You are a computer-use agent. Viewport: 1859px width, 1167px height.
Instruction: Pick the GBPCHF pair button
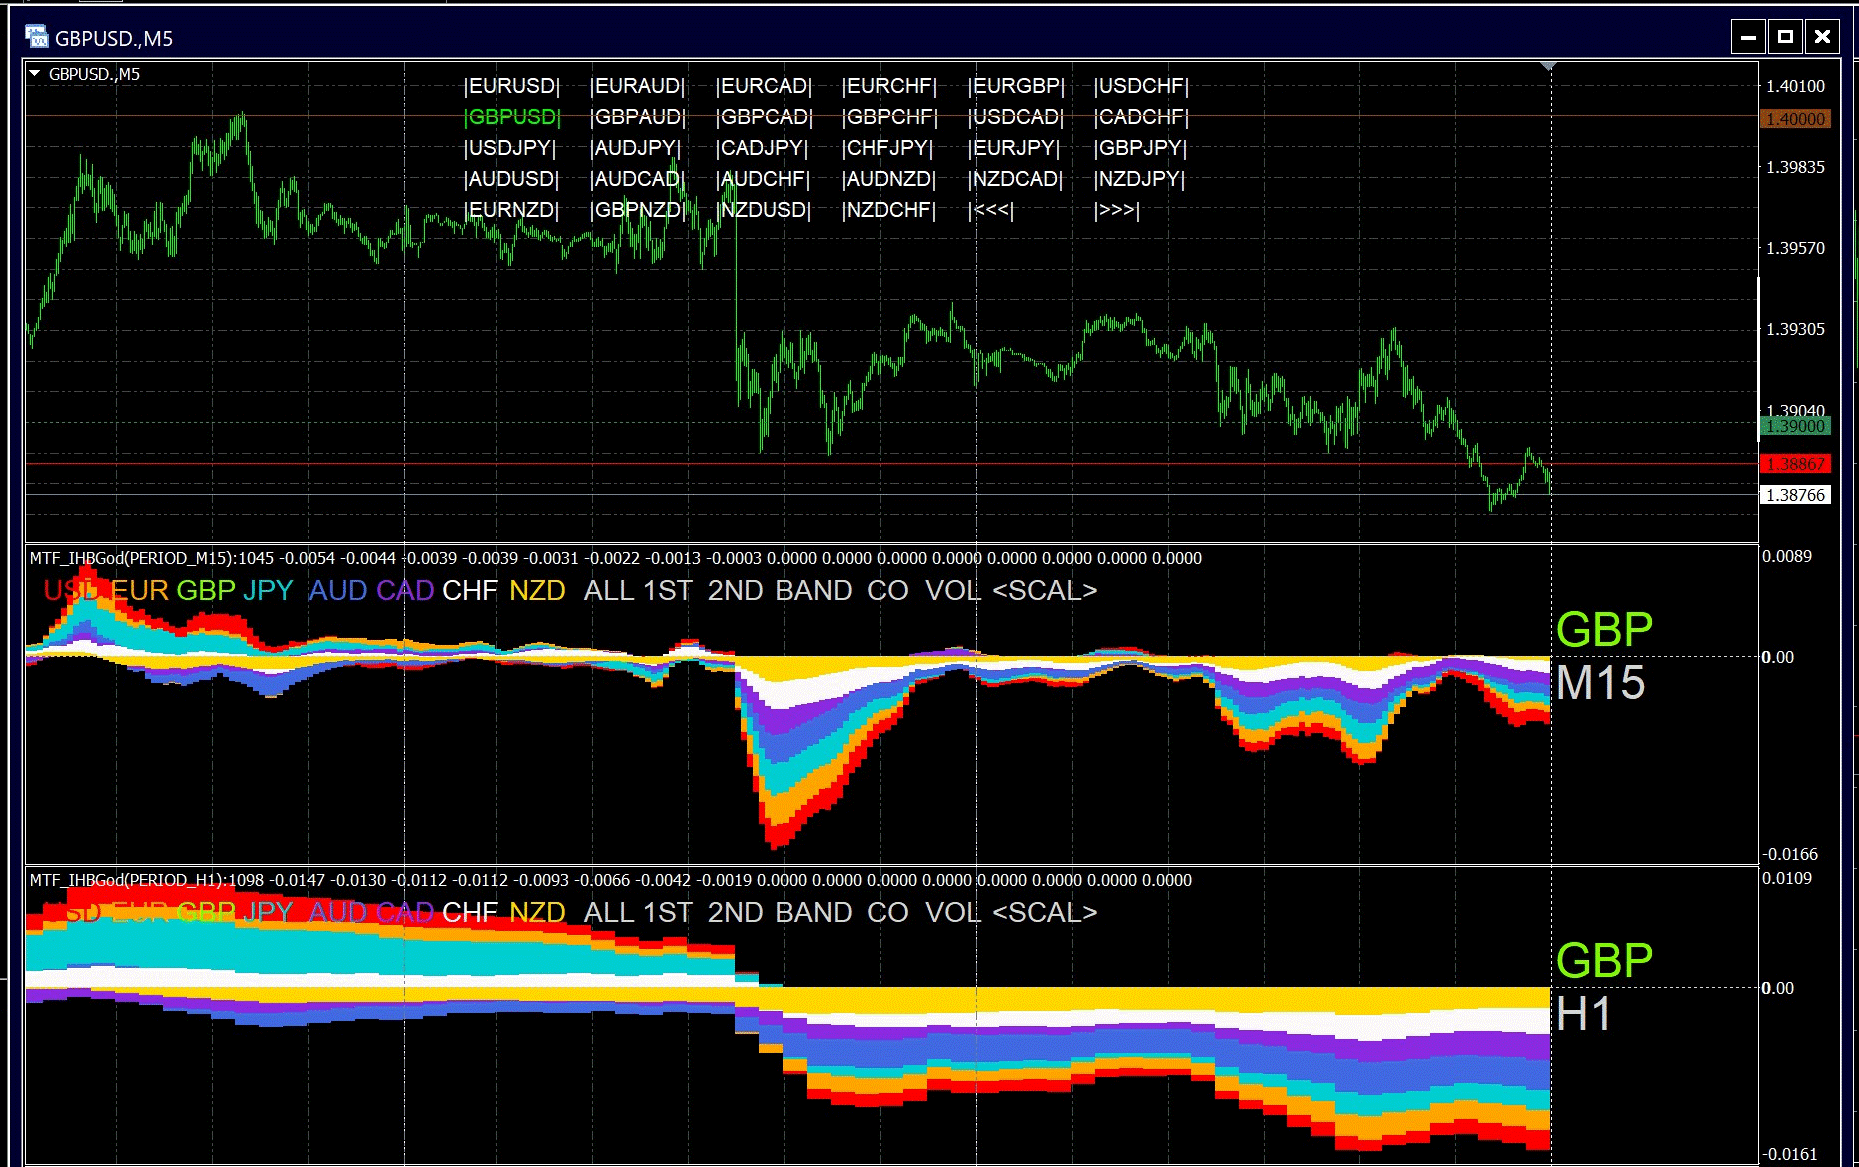point(890,117)
